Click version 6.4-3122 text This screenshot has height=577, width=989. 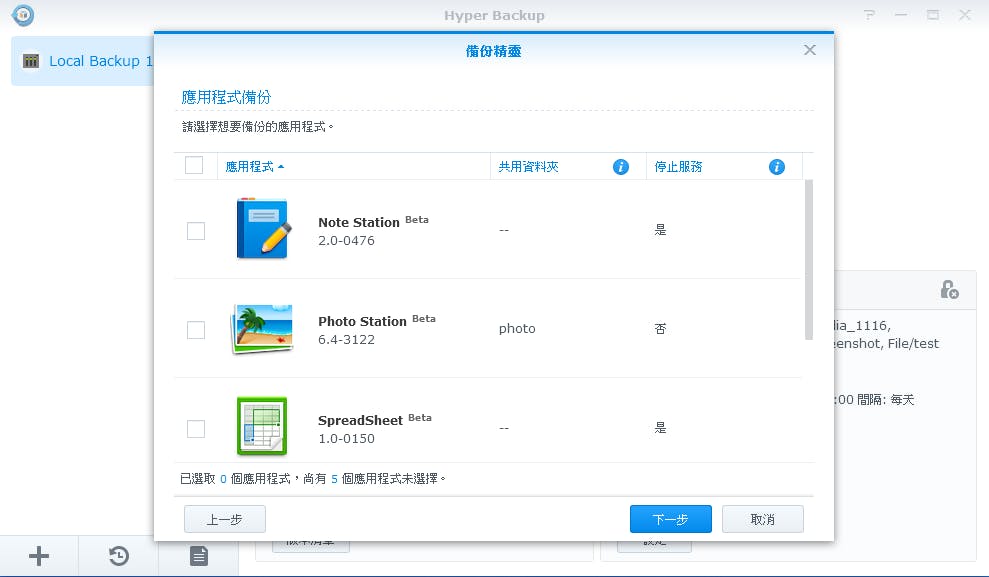click(x=346, y=340)
